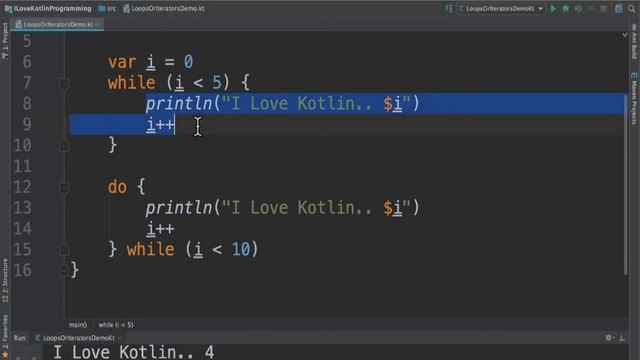The height and width of the screenshot is (360, 640).
Task: Open the Ant Build side panel
Action: (x=634, y=42)
